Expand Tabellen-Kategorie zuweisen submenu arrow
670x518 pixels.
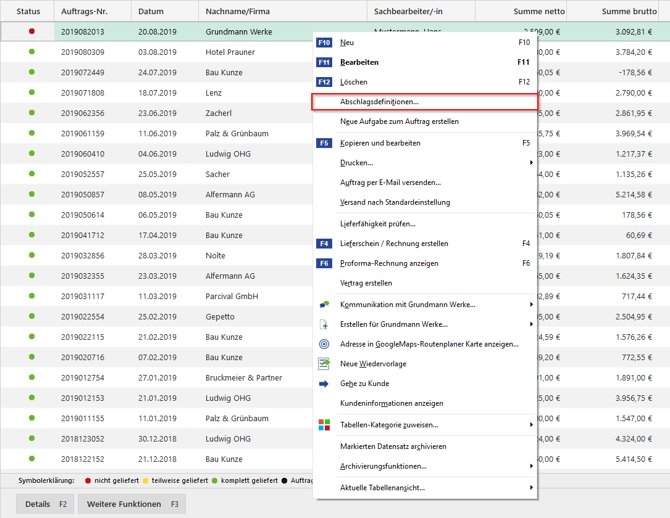pyautogui.click(x=531, y=424)
